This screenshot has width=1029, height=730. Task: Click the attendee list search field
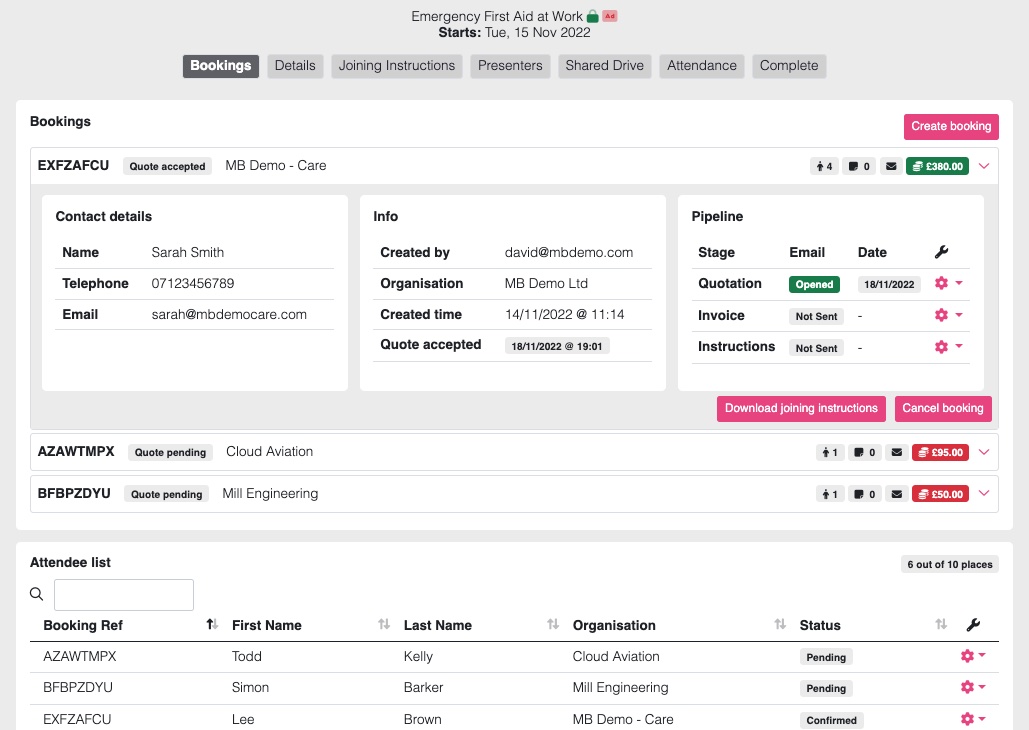pyautogui.click(x=123, y=594)
